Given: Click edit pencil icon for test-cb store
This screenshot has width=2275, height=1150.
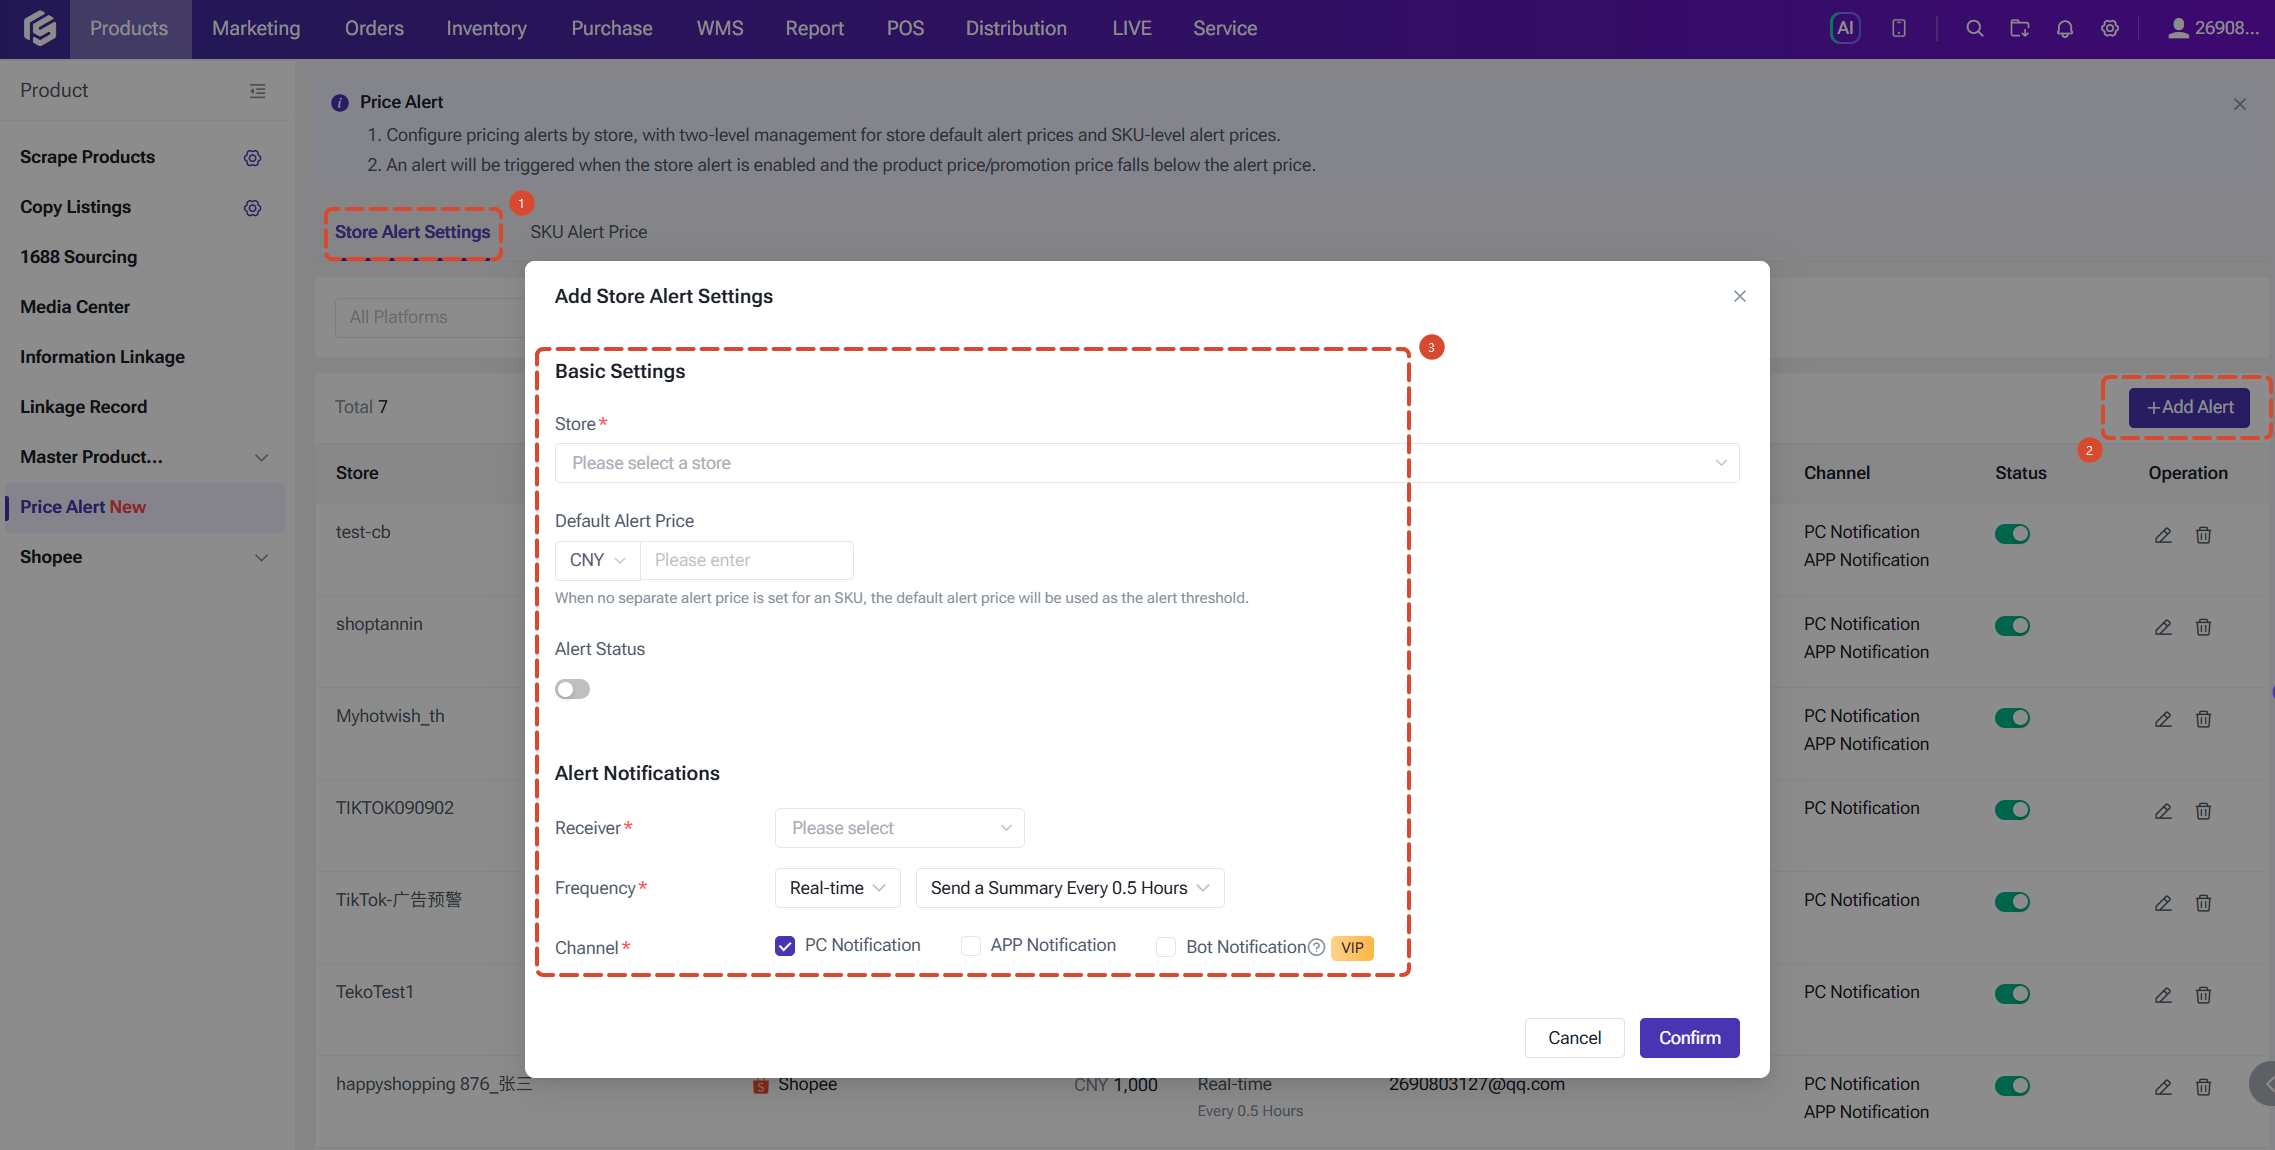Looking at the screenshot, I should coord(2163,535).
